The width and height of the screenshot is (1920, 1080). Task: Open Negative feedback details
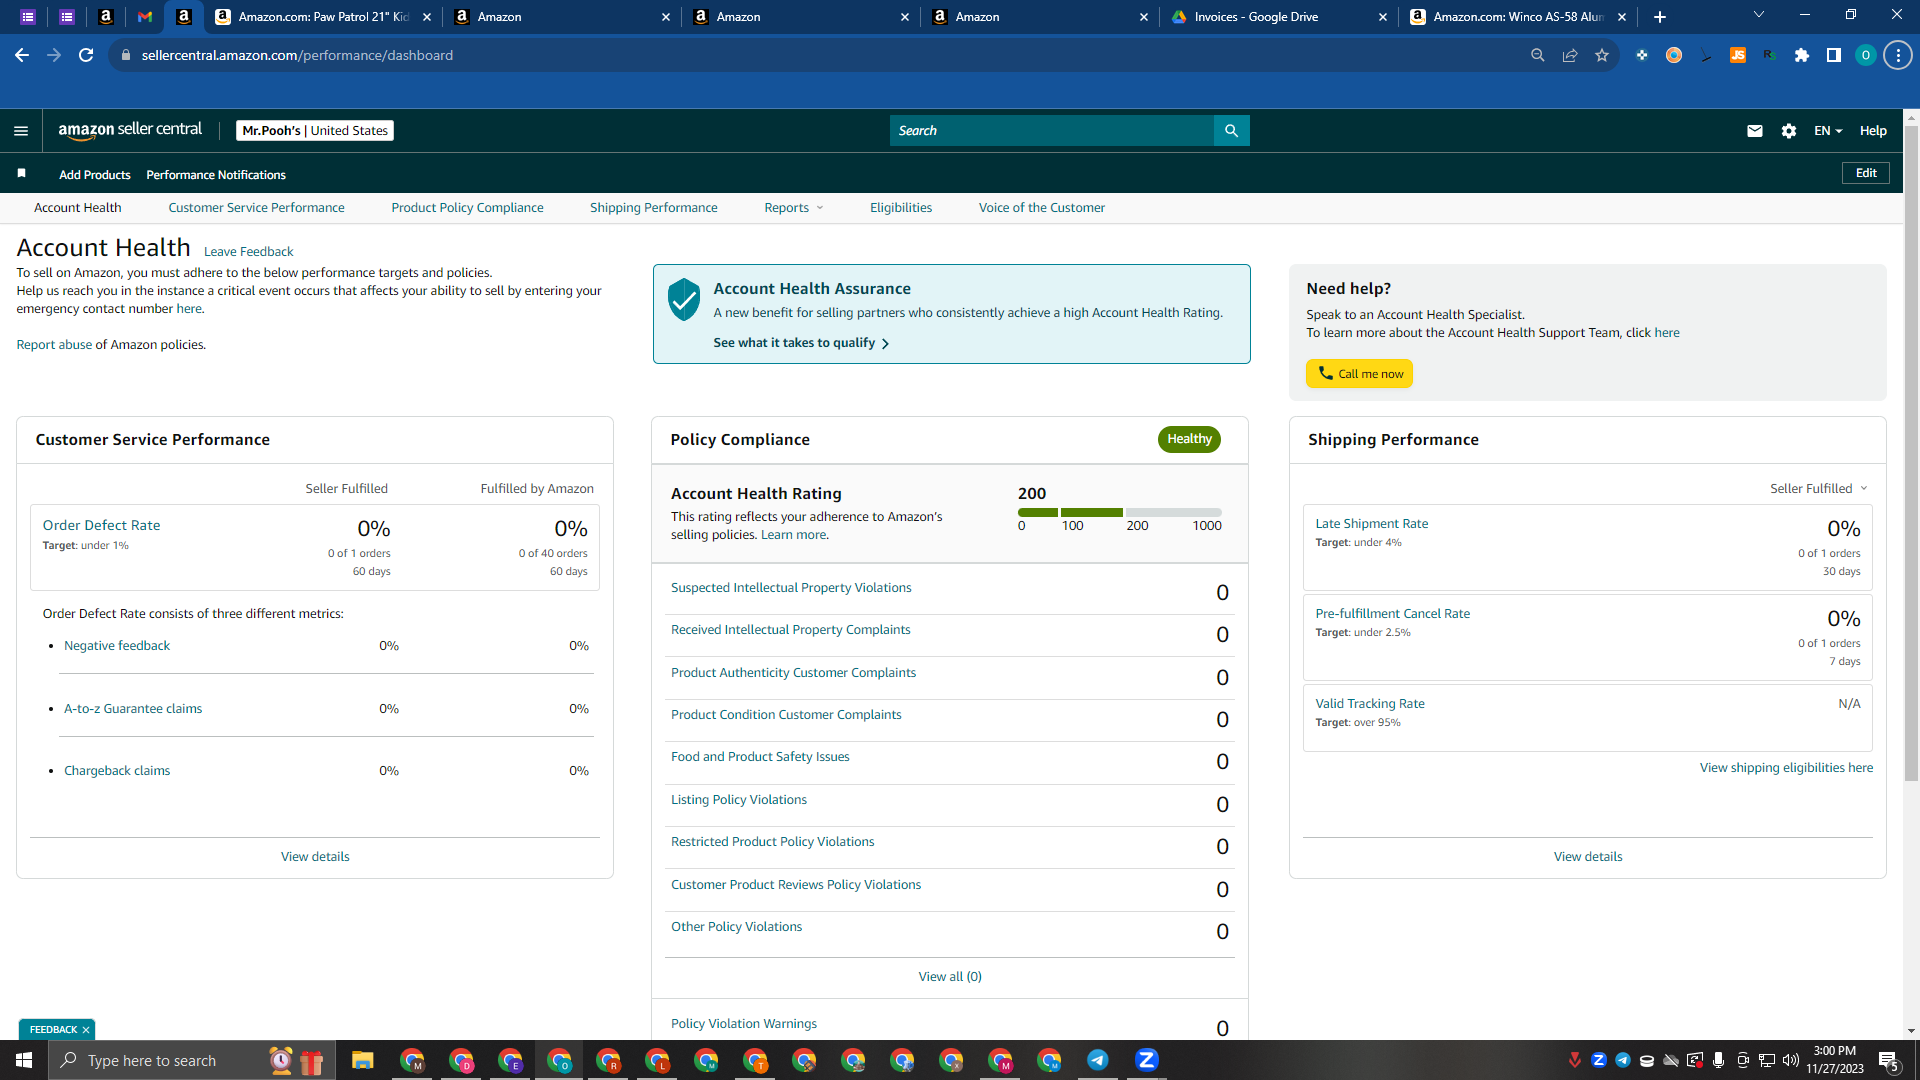tap(117, 646)
